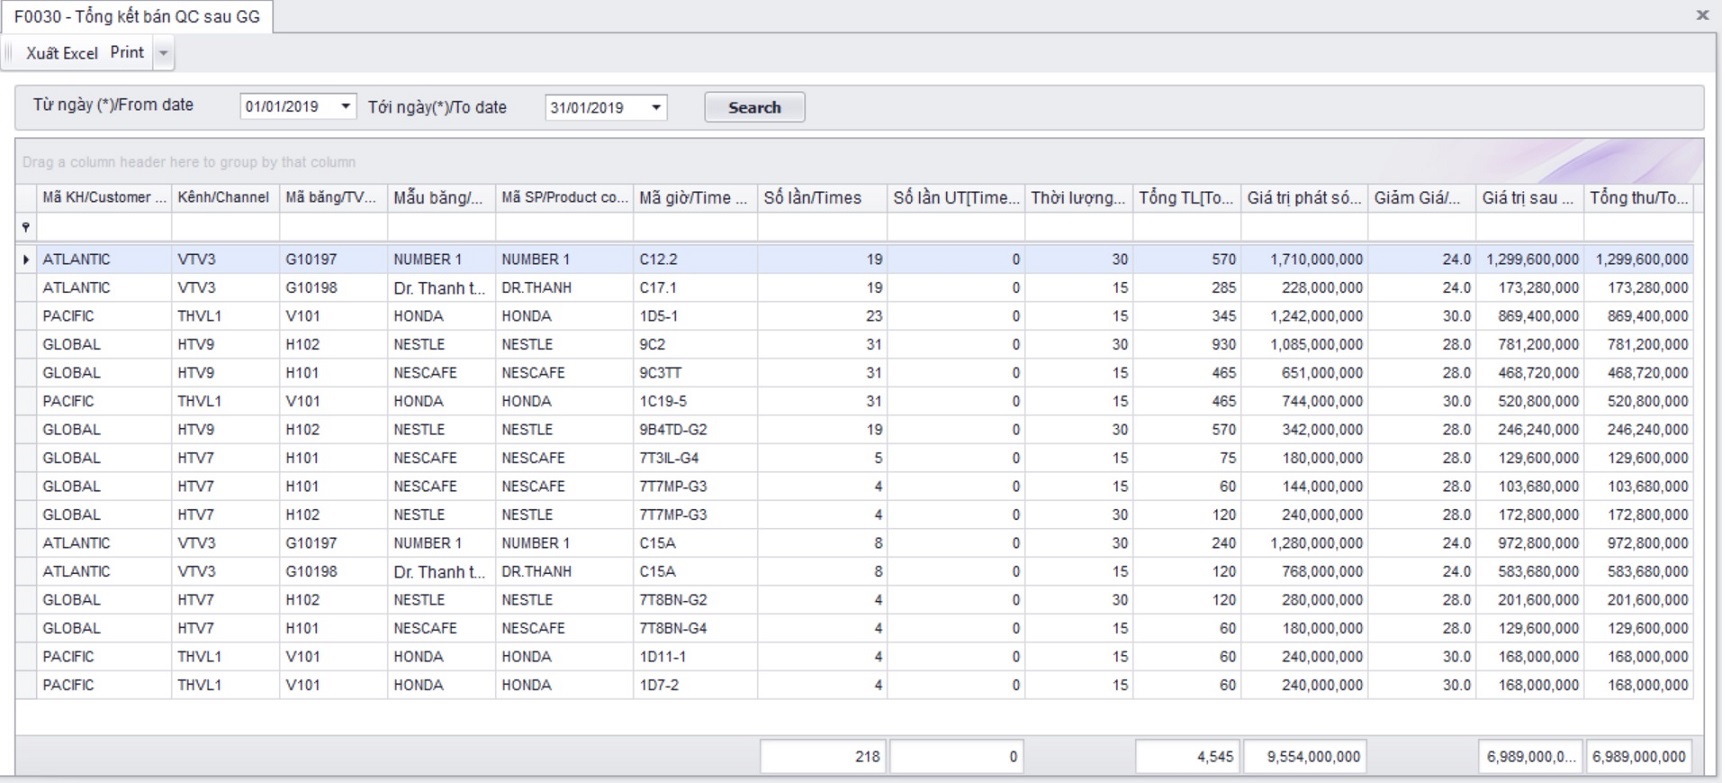This screenshot has height=783, width=1725.
Task: Sort by the Số lần/Times column header
Action: pyautogui.click(x=822, y=198)
